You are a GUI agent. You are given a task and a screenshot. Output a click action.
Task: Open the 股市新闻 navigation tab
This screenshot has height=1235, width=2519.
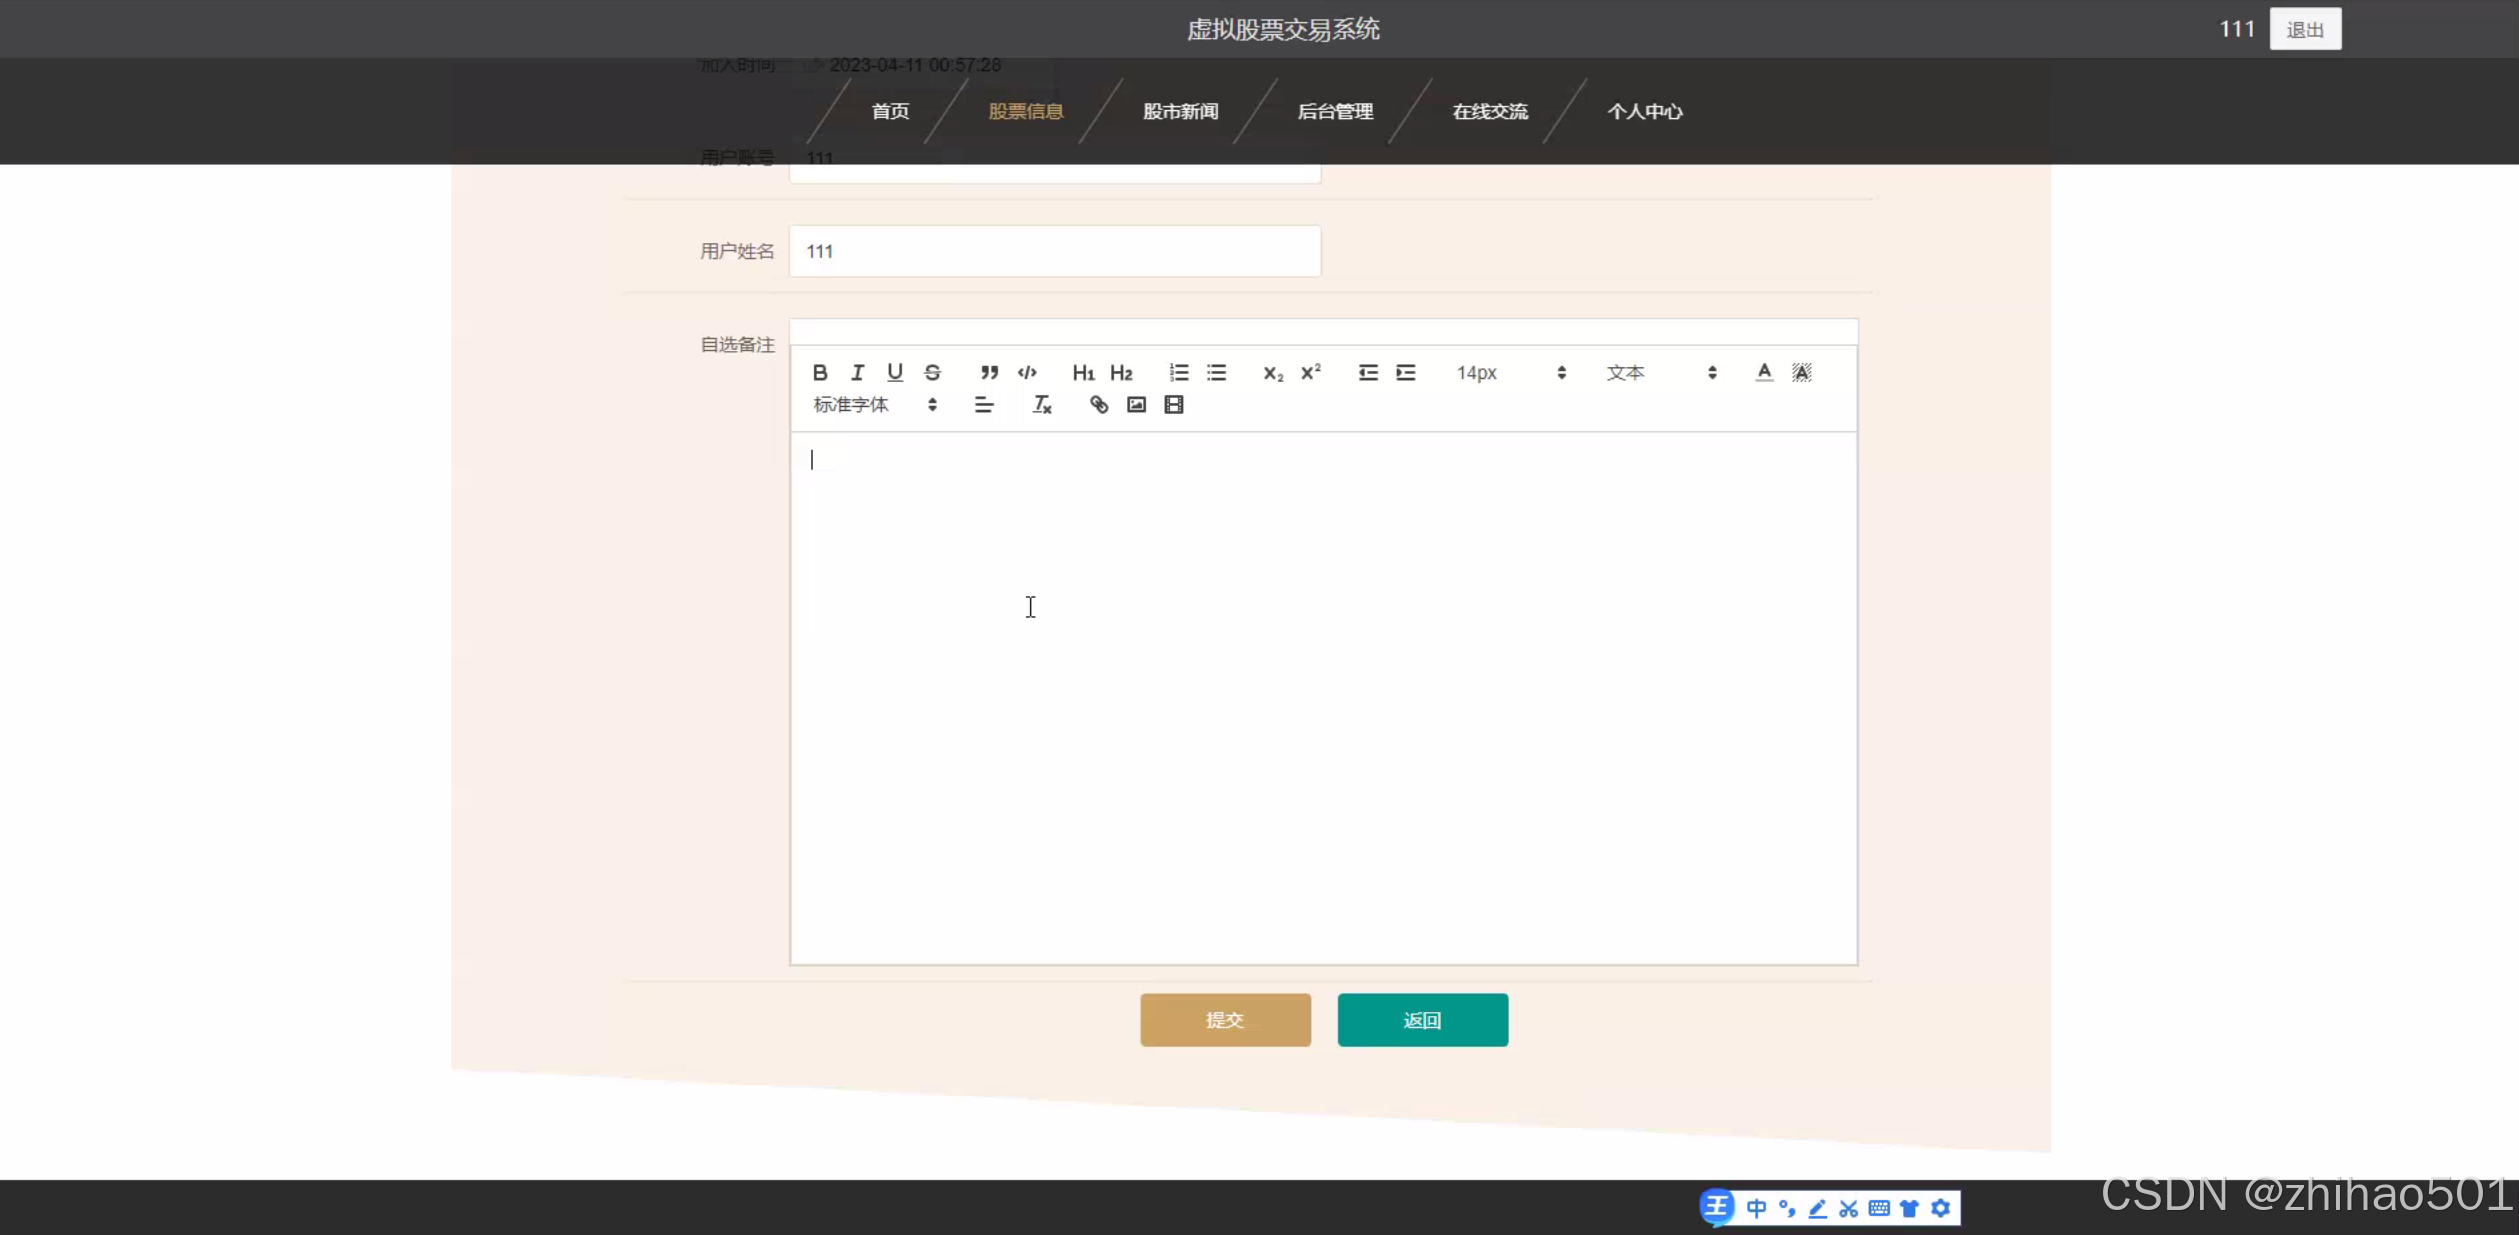(1180, 111)
